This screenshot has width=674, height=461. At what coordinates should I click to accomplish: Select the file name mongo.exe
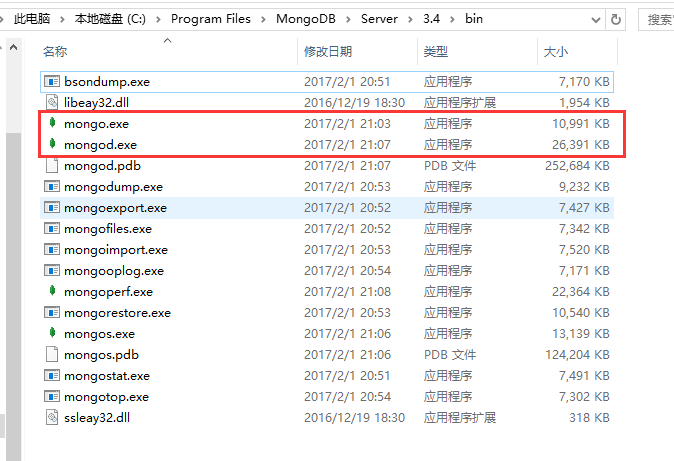point(96,124)
